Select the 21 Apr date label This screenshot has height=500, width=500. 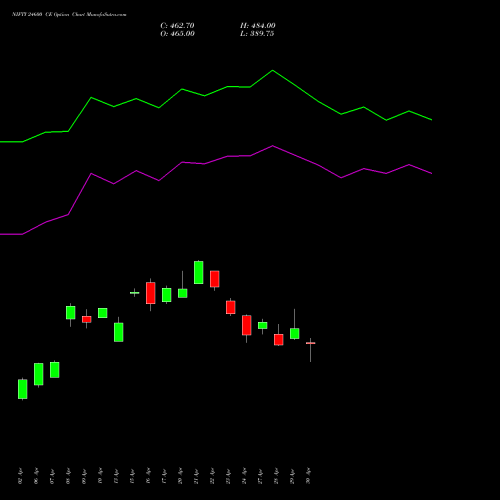tap(196, 476)
